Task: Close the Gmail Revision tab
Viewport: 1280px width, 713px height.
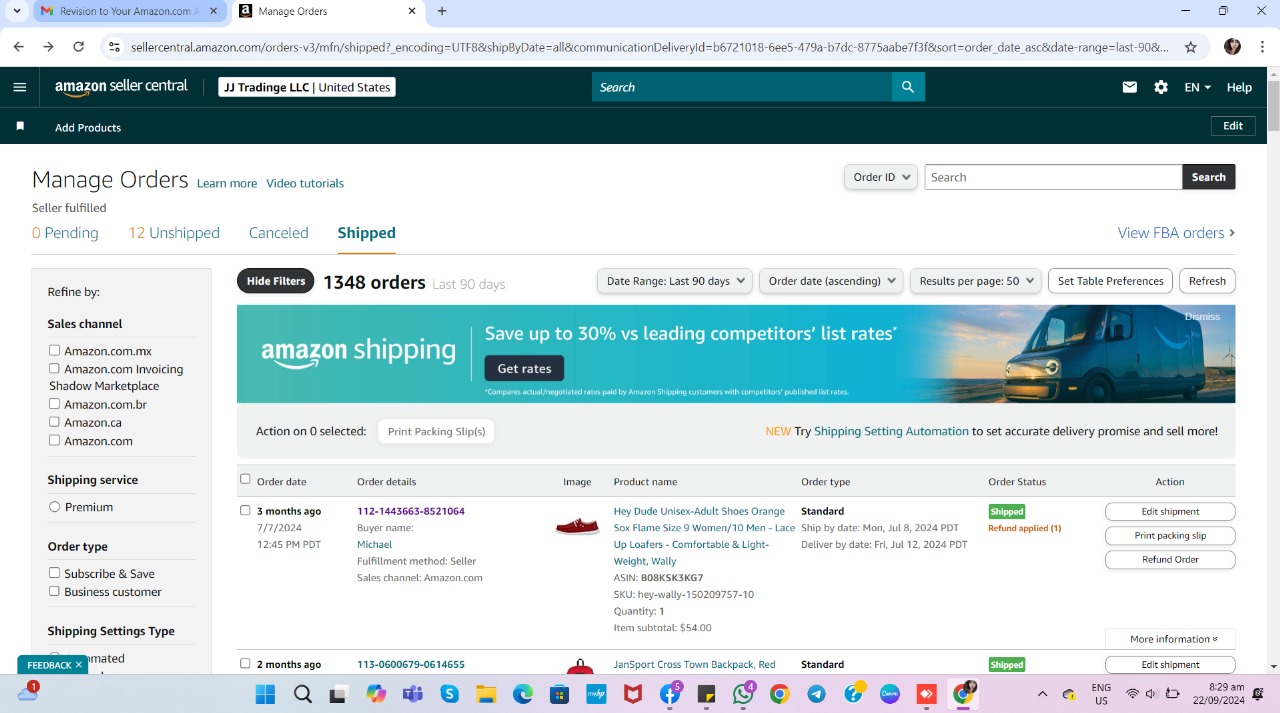Action: pos(213,11)
